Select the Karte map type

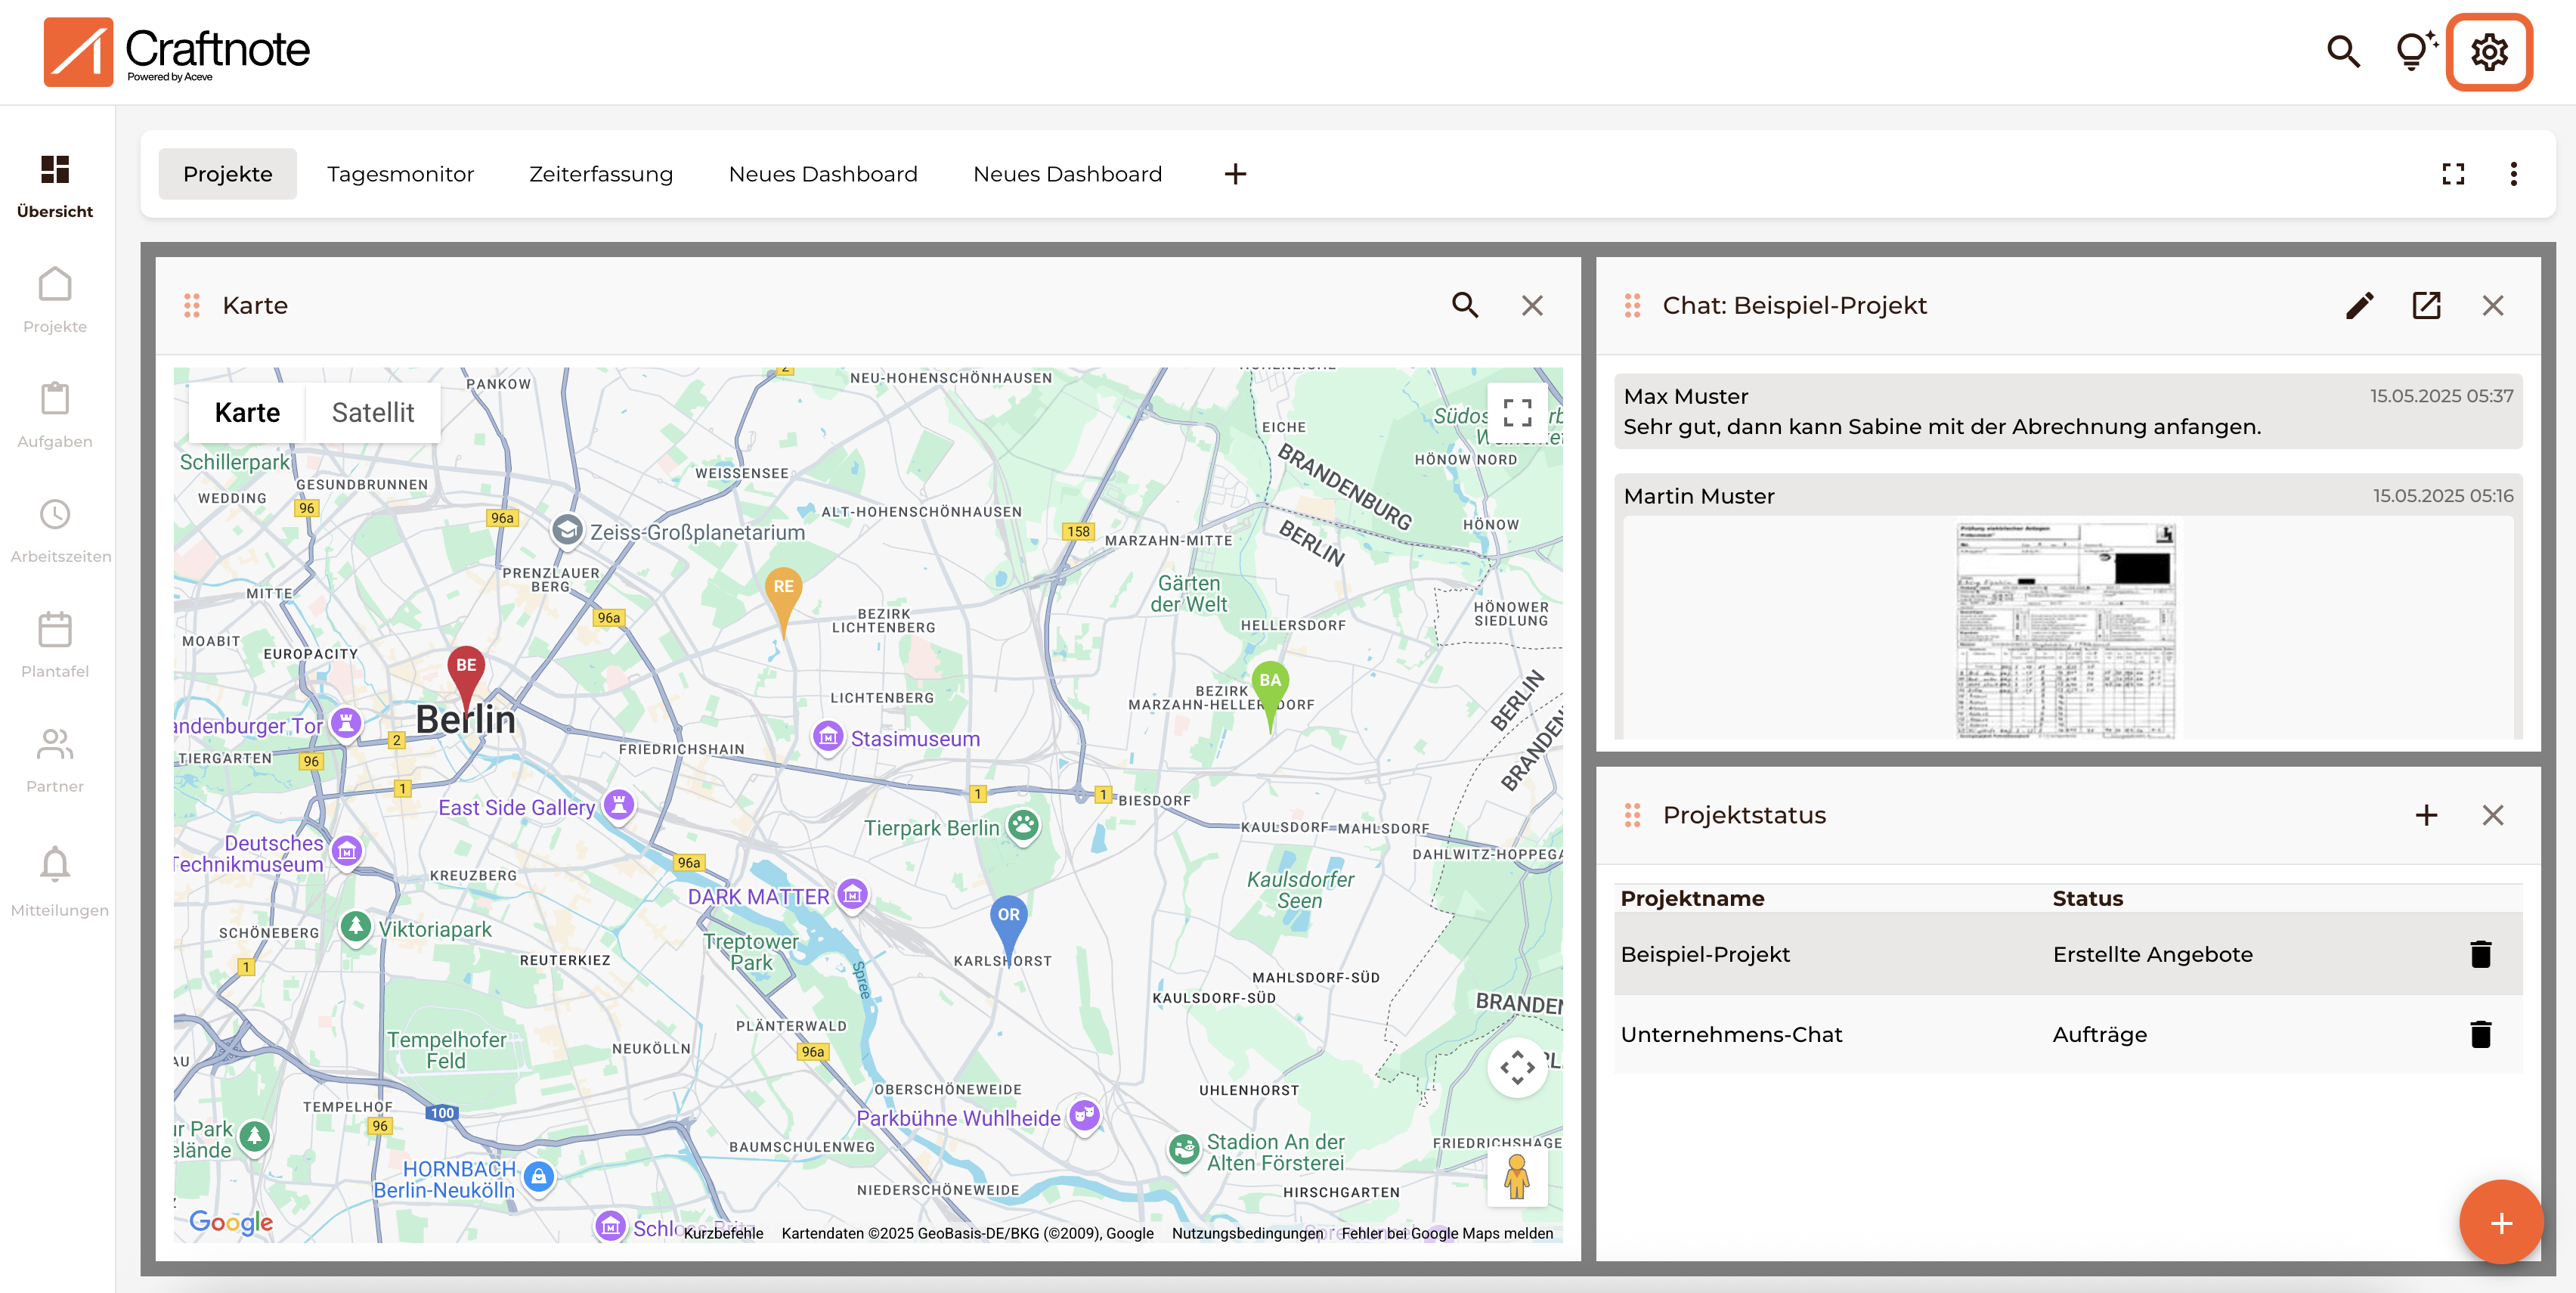click(247, 413)
